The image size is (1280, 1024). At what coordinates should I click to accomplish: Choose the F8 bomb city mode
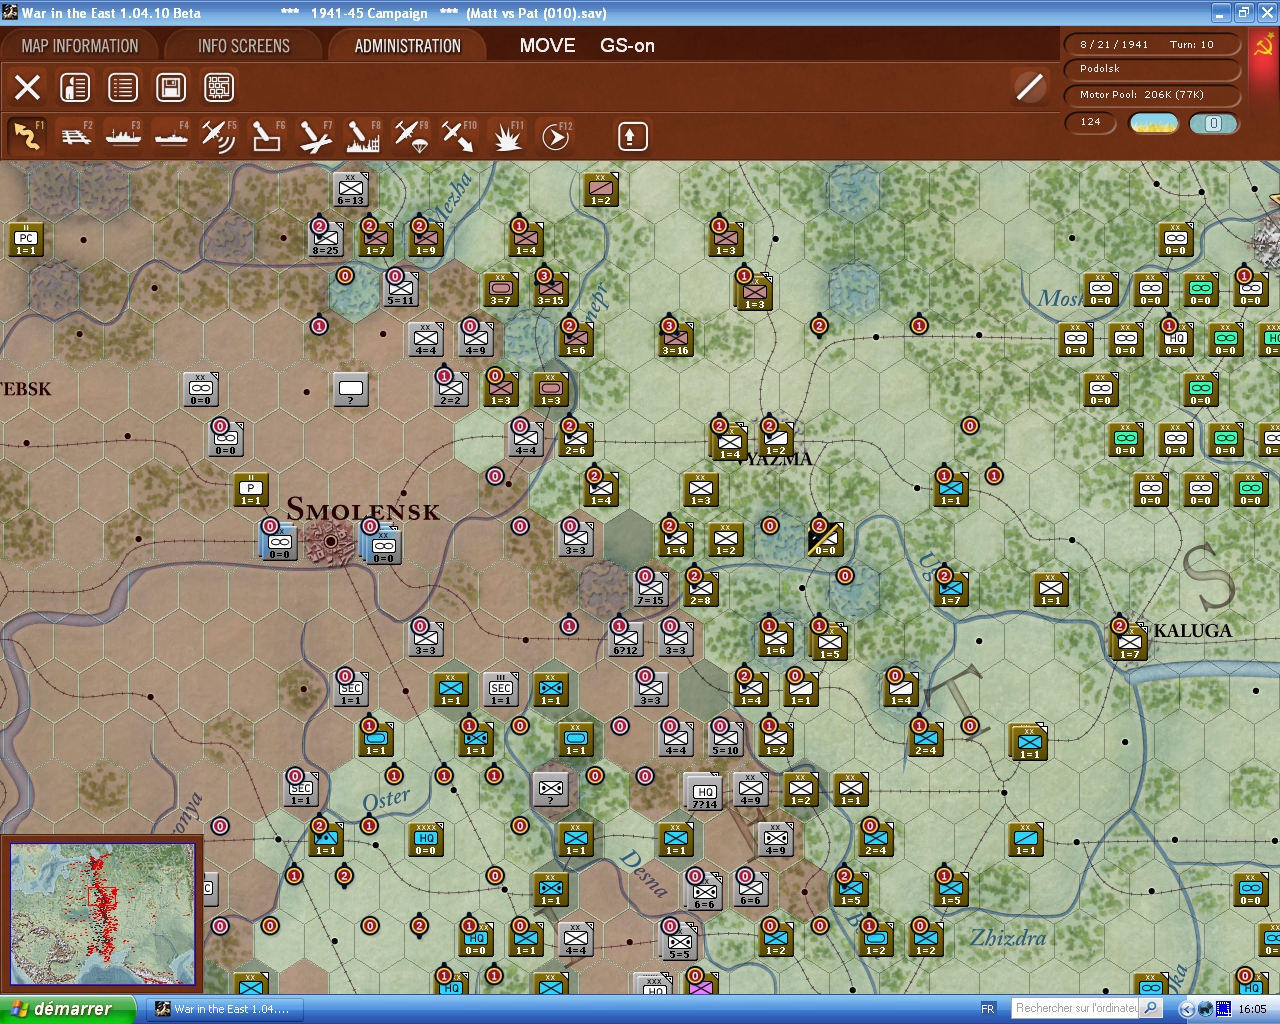point(363,136)
